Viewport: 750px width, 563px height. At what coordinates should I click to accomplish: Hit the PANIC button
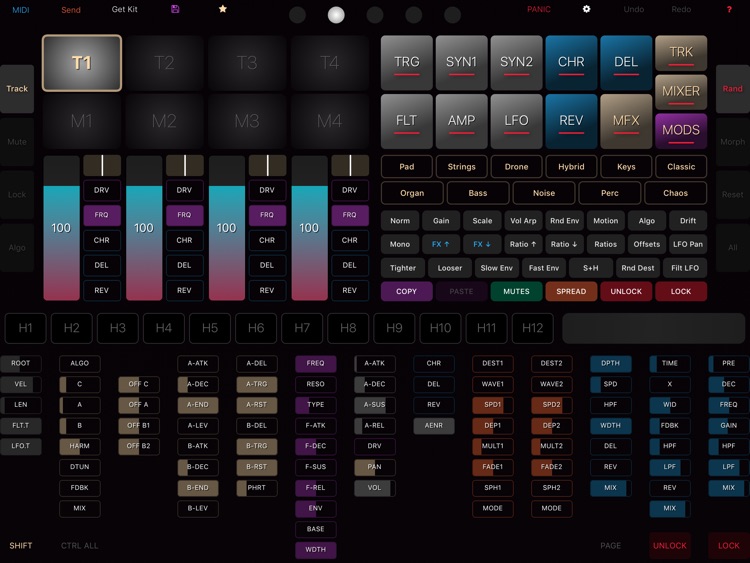click(539, 9)
